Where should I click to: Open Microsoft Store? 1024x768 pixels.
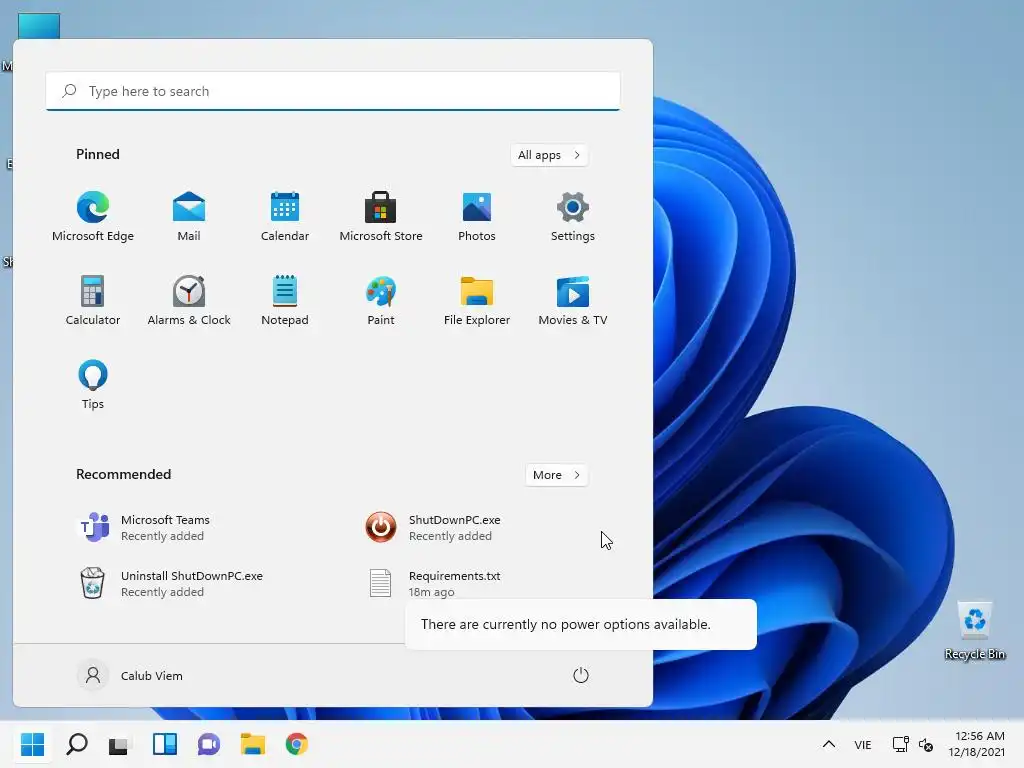pos(381,217)
